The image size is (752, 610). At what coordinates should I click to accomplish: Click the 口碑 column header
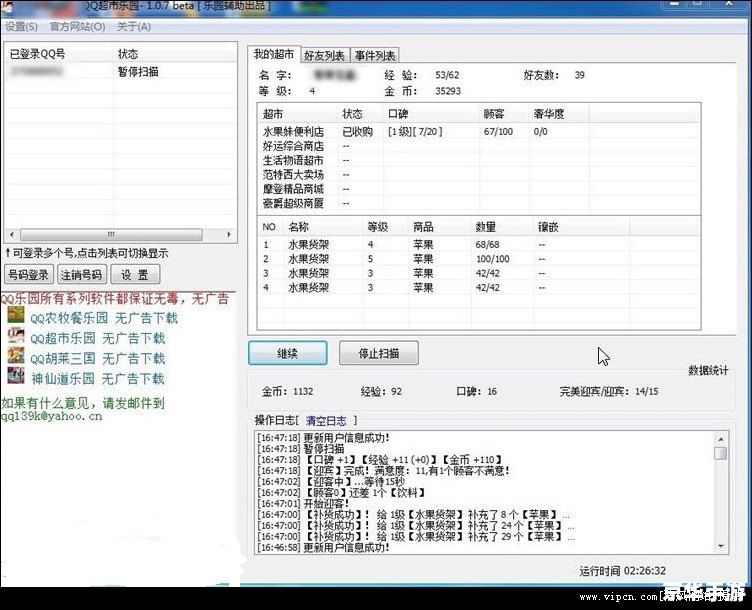432,114
